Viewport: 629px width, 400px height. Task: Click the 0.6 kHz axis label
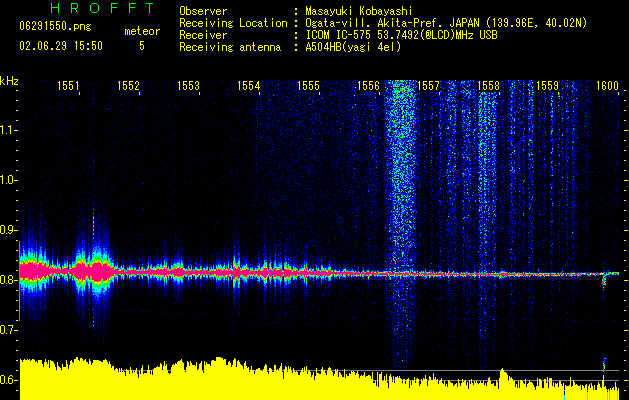7,380
